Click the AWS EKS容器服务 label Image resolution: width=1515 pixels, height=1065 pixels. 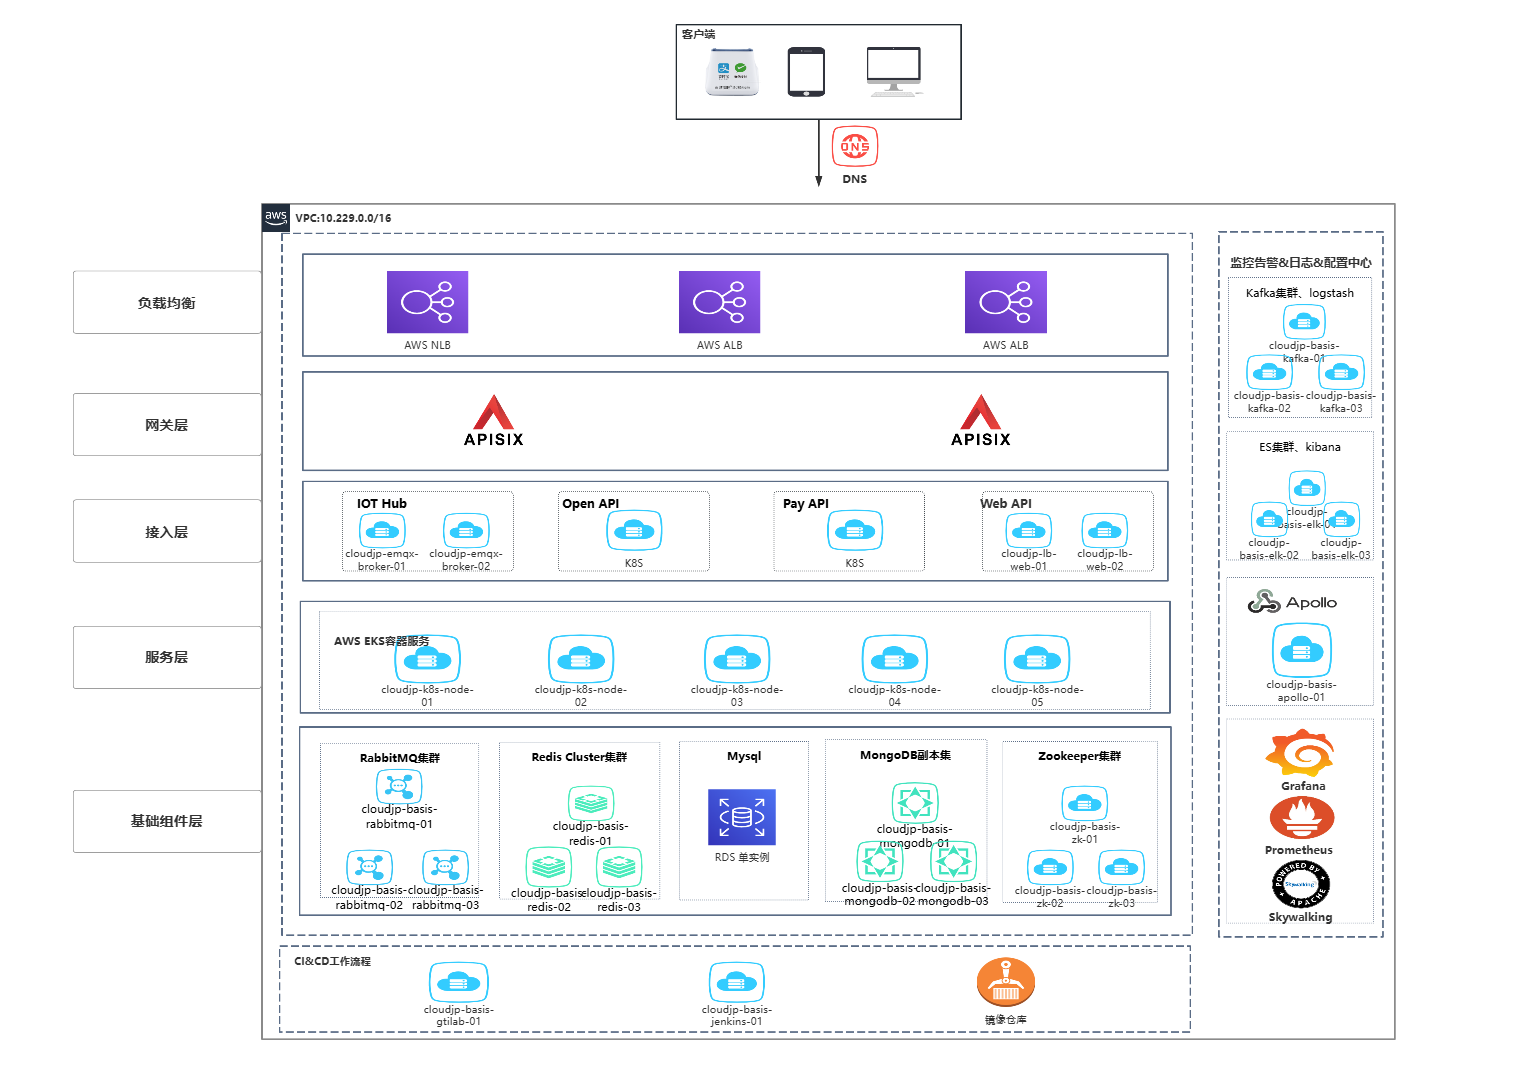click(382, 641)
